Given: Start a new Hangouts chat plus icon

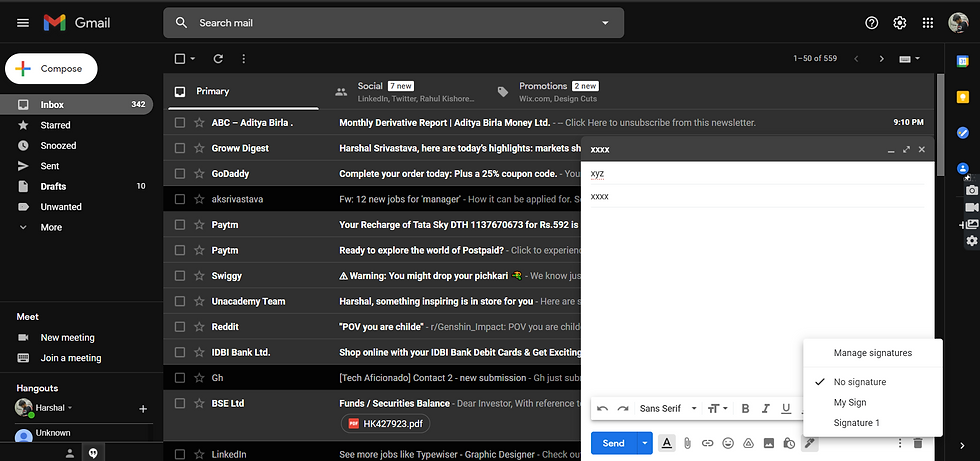Looking at the screenshot, I should [x=143, y=409].
